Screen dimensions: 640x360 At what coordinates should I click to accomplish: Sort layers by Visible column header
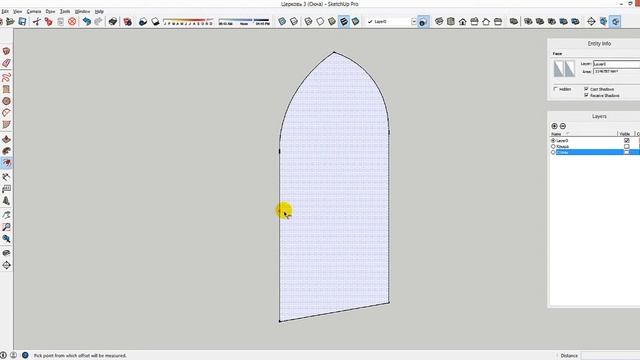(625, 134)
